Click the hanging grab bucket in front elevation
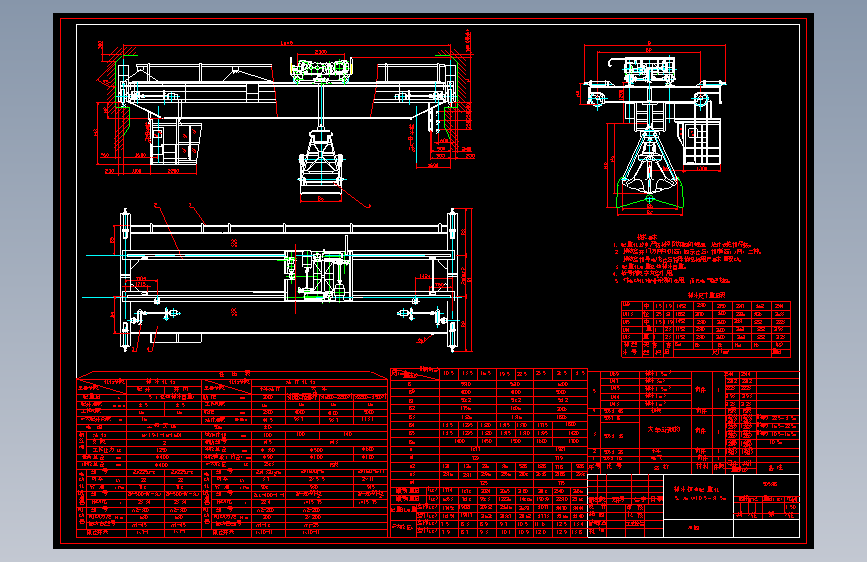 pos(321,162)
